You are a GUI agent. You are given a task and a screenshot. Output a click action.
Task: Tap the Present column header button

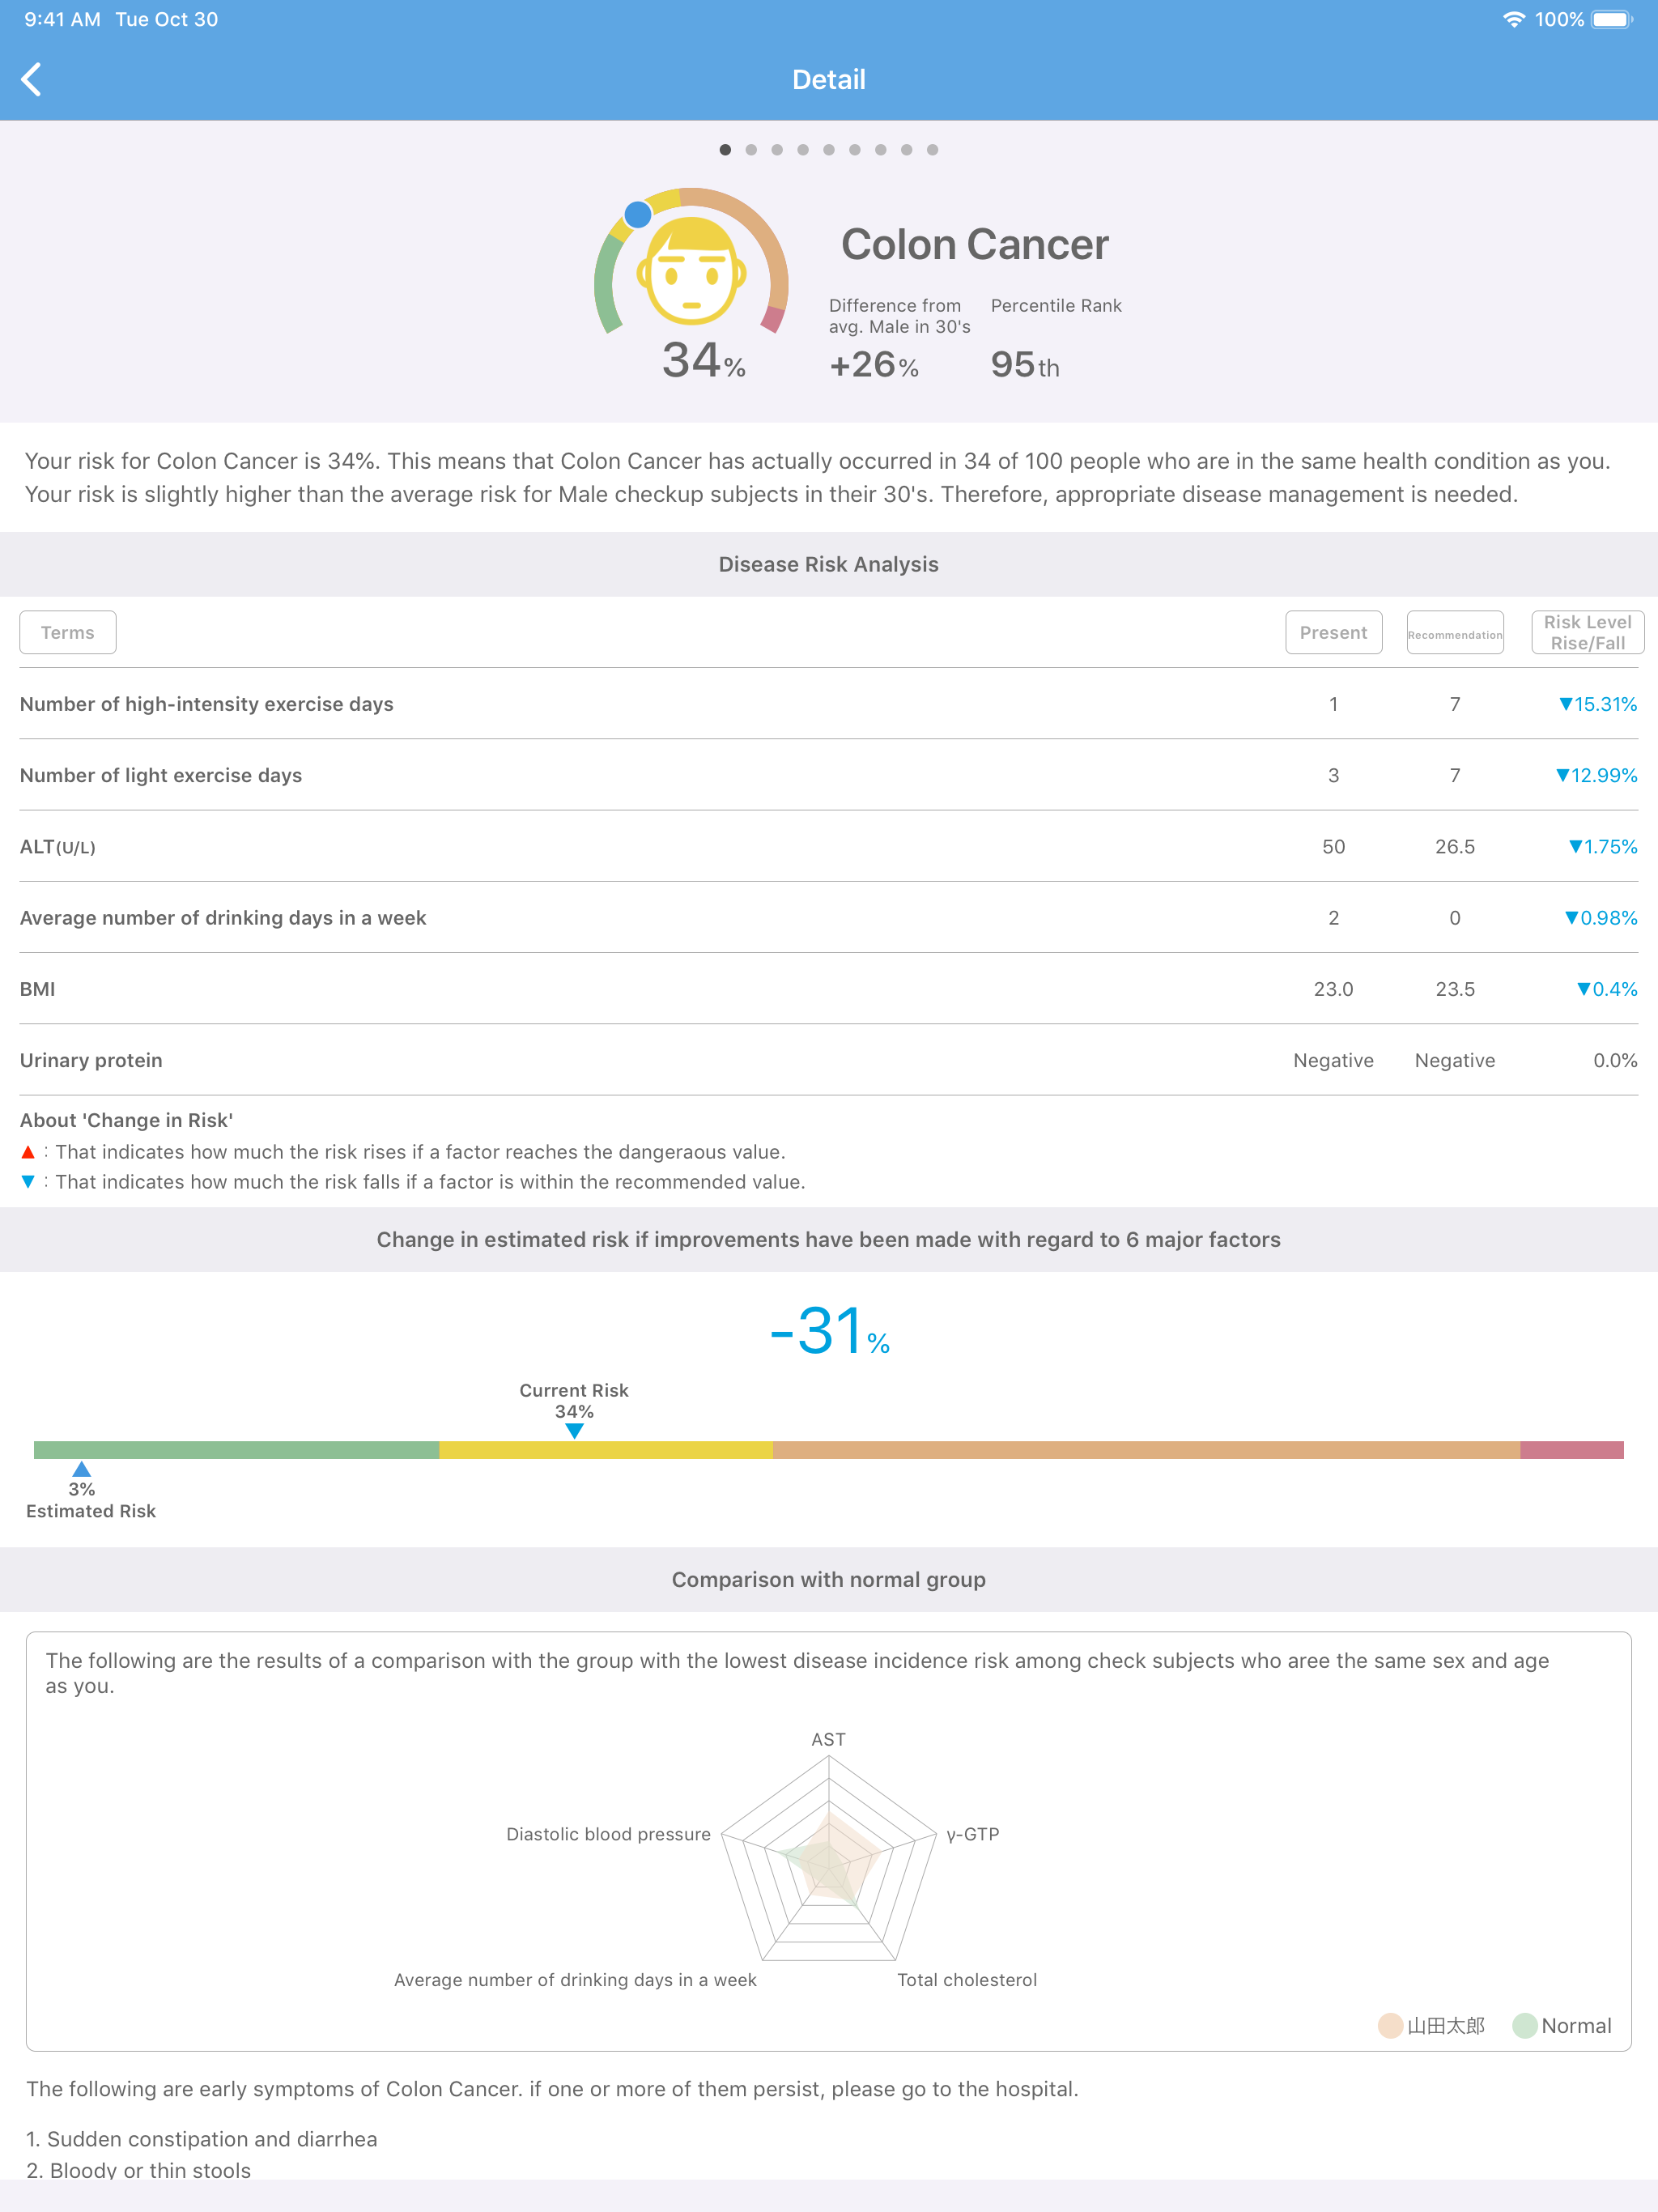pos(1333,632)
